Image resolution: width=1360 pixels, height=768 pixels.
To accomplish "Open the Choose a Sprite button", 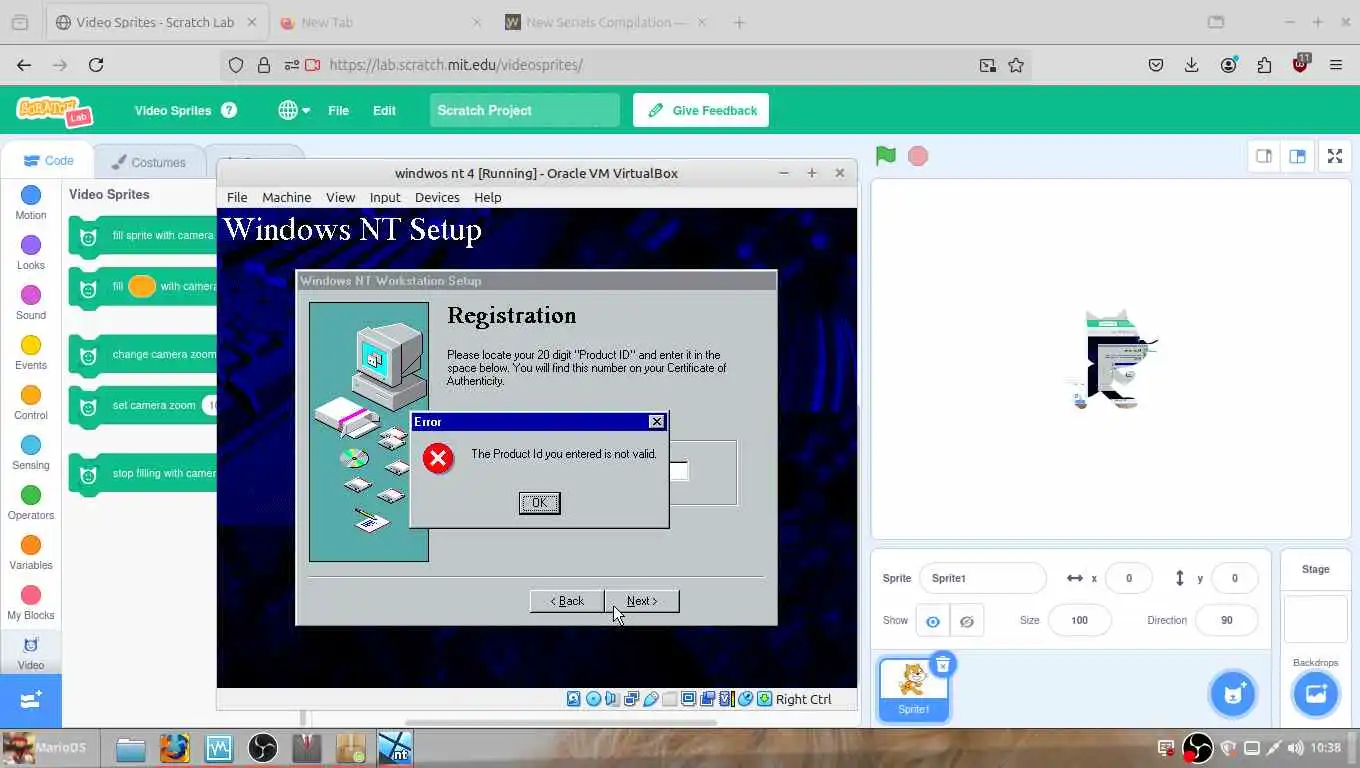I will 1232,694.
